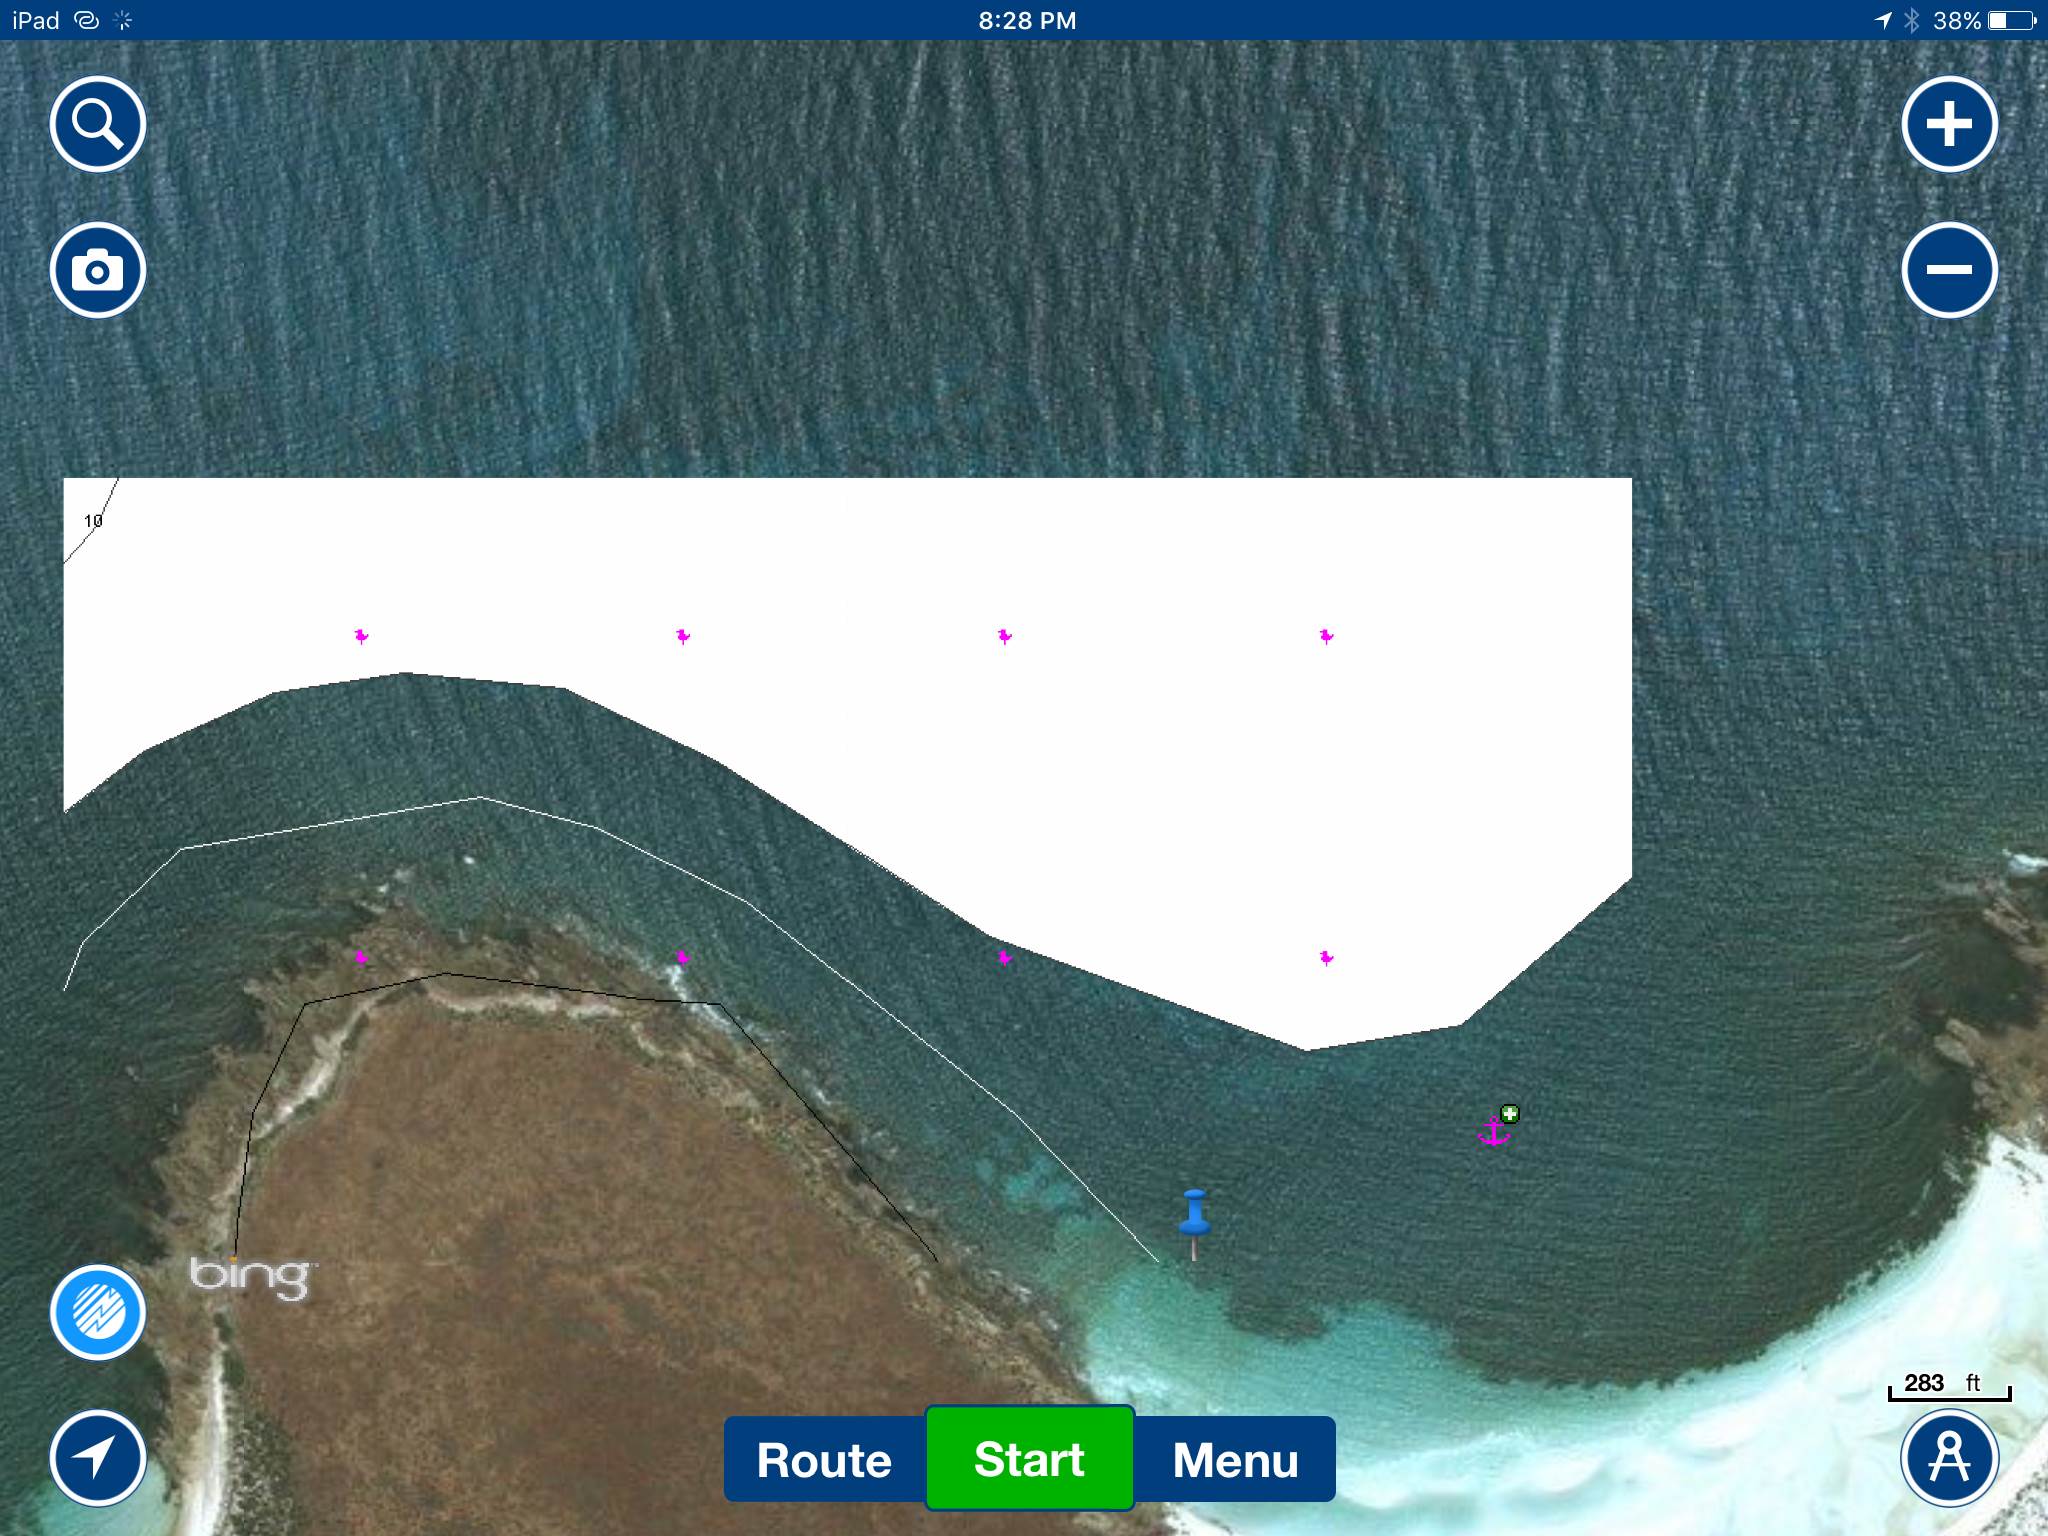Open the camera snapshot button
This screenshot has width=2048, height=1536.
tap(98, 270)
